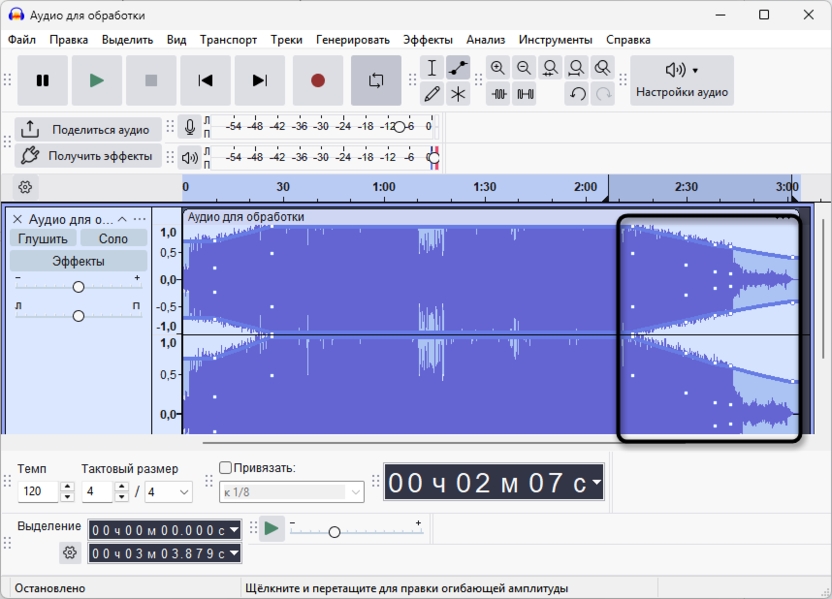Click the track gain slider knob
This screenshot has height=599, width=832.
point(78,287)
